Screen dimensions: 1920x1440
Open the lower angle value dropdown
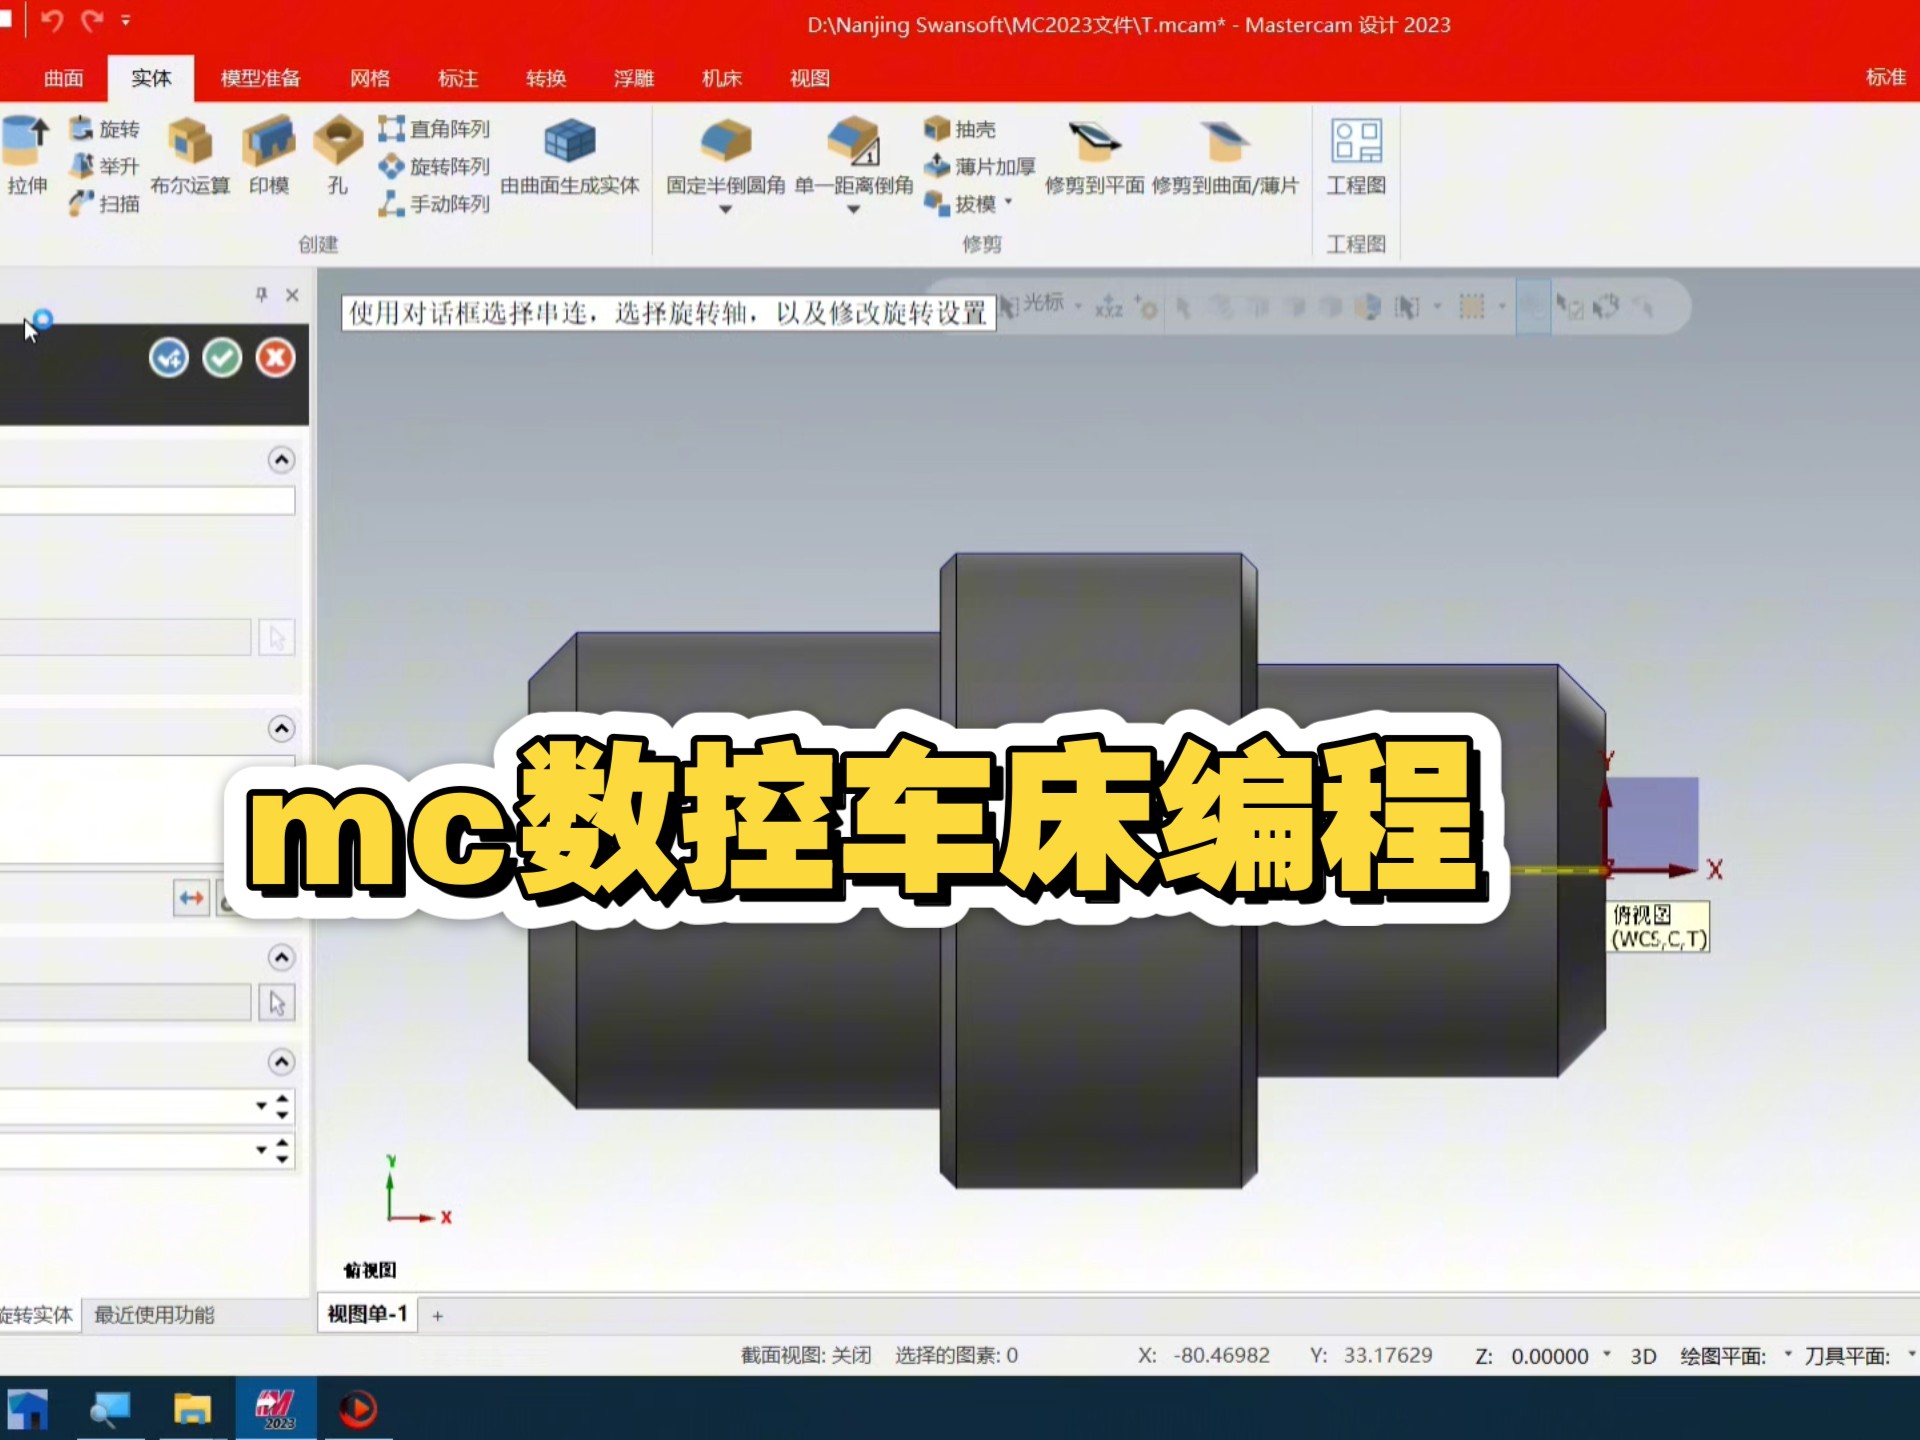tap(261, 1149)
